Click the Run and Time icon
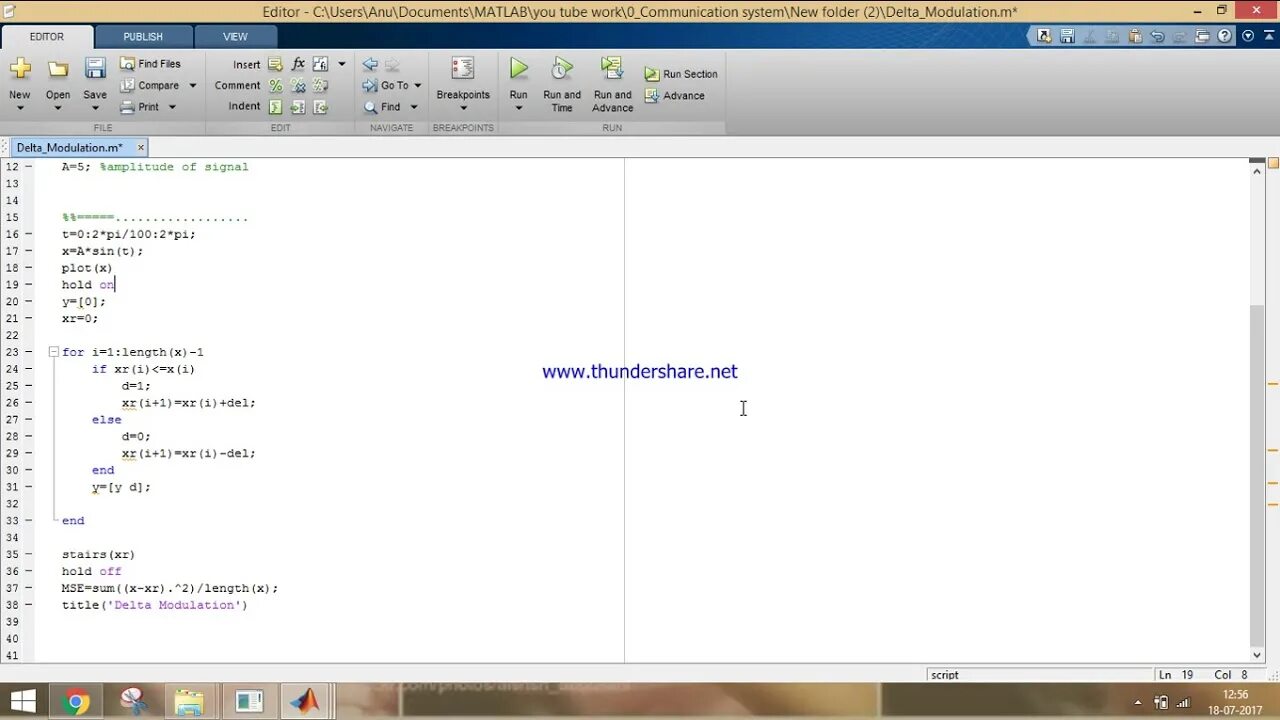Screen dimensions: 1280x720 click(562, 68)
